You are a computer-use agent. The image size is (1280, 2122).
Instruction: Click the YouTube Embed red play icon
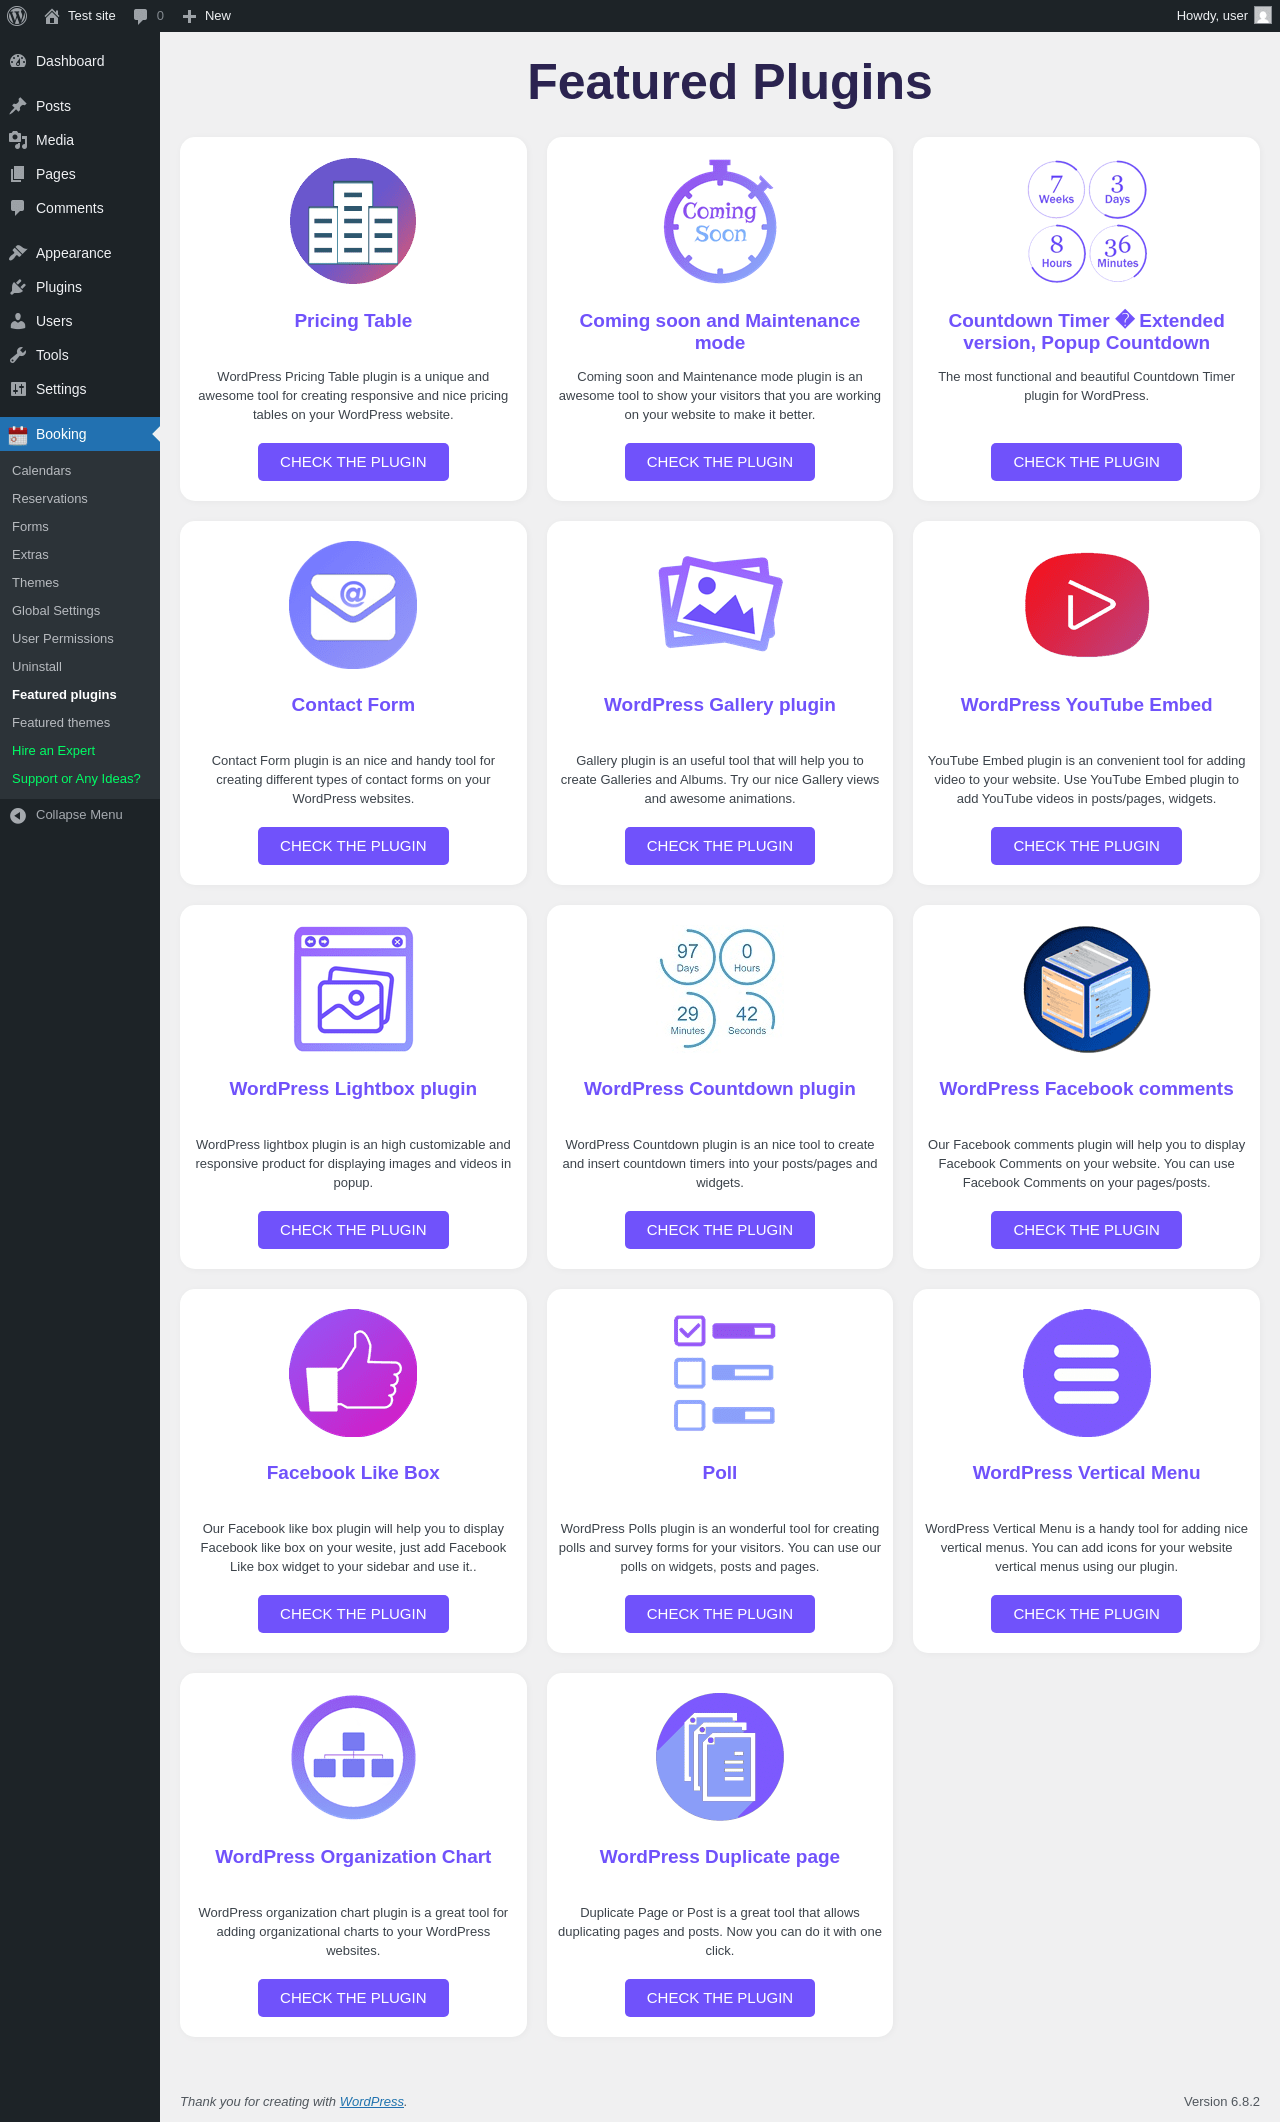1087,605
